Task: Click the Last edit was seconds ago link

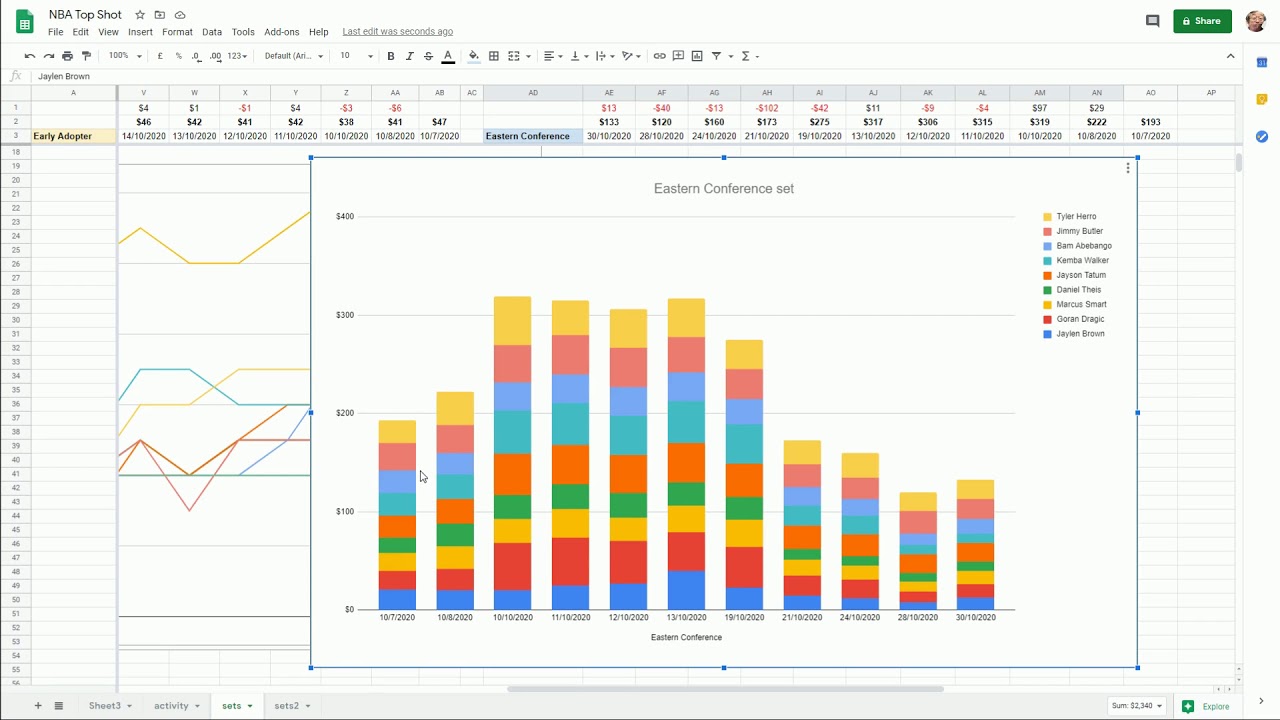Action: (x=398, y=32)
